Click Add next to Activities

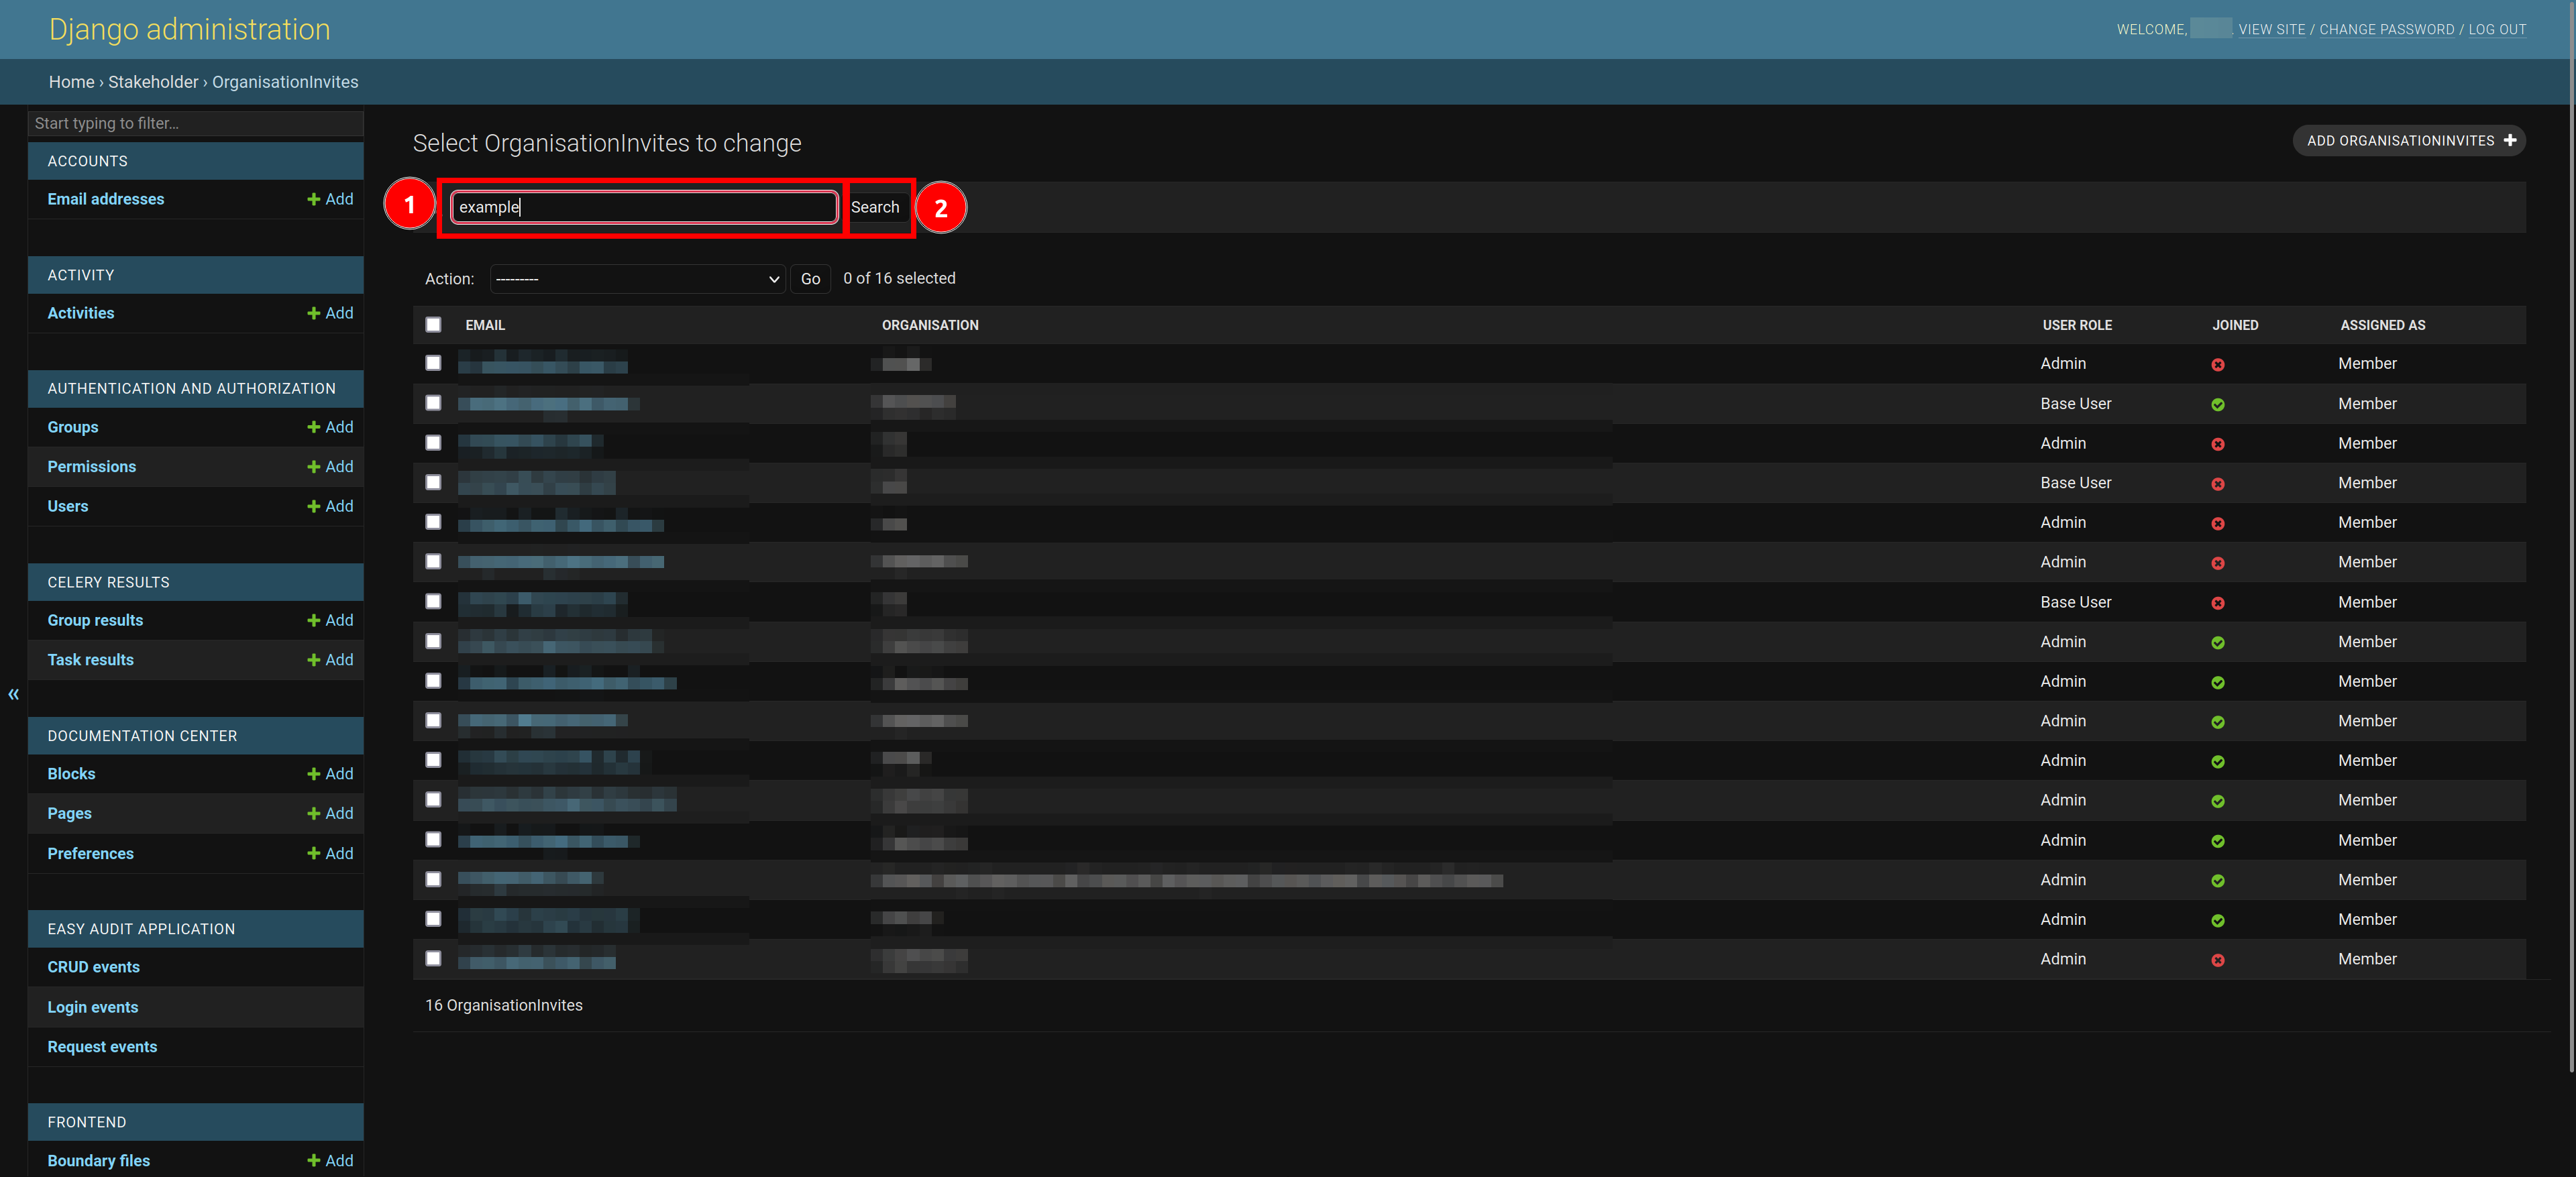tap(330, 313)
